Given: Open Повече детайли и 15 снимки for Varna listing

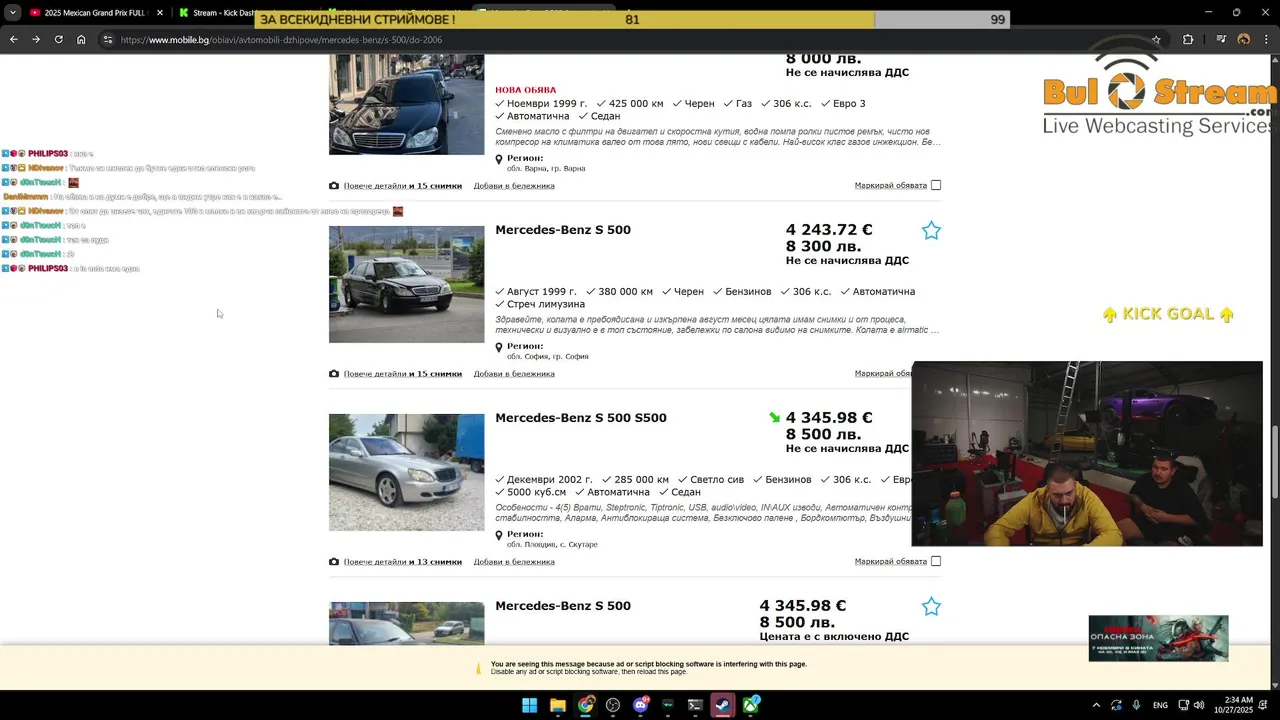Looking at the screenshot, I should [x=403, y=186].
